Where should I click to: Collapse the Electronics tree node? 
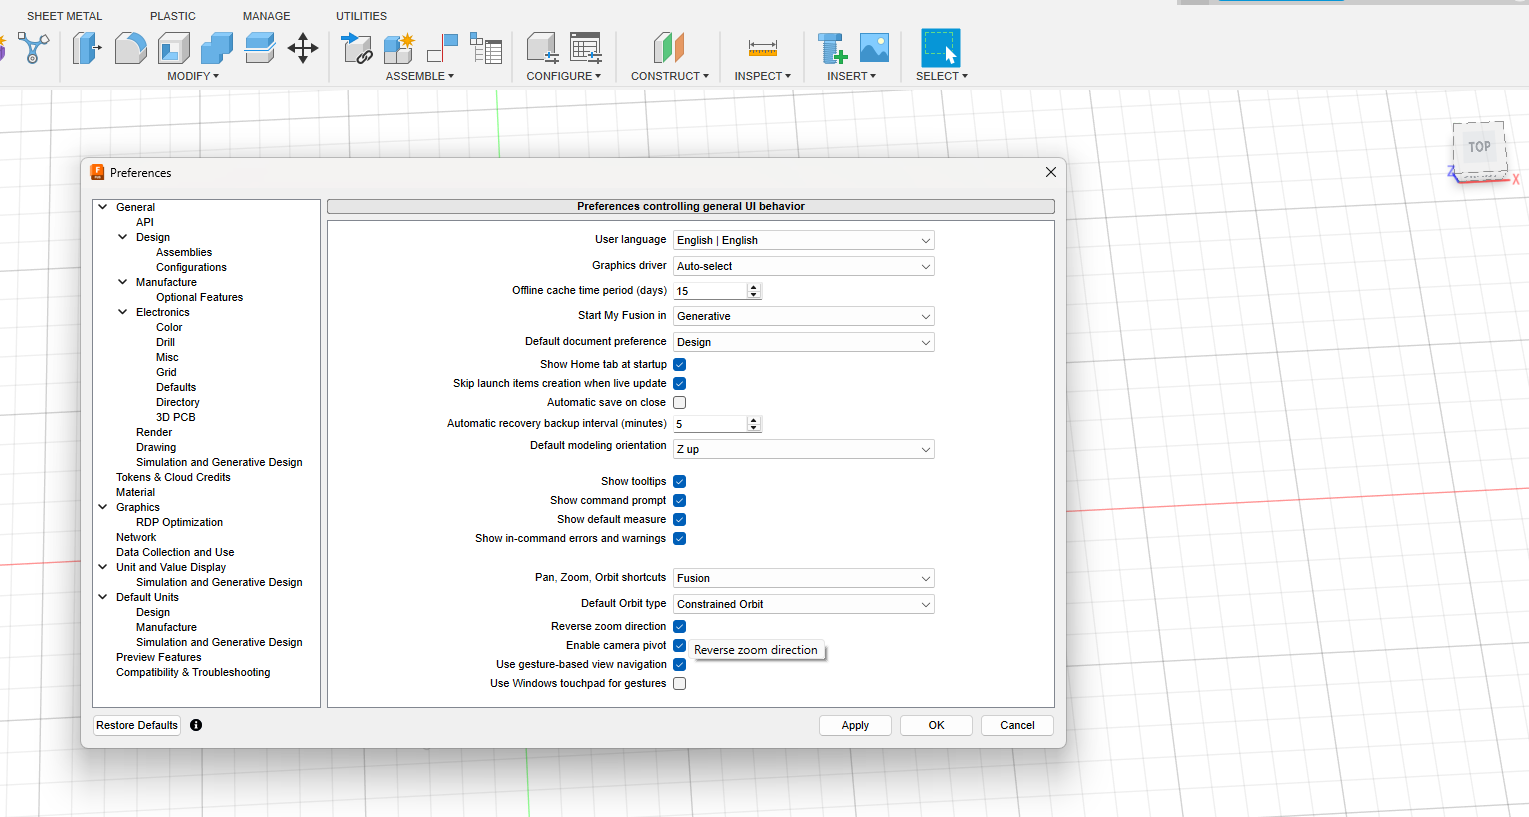123,312
